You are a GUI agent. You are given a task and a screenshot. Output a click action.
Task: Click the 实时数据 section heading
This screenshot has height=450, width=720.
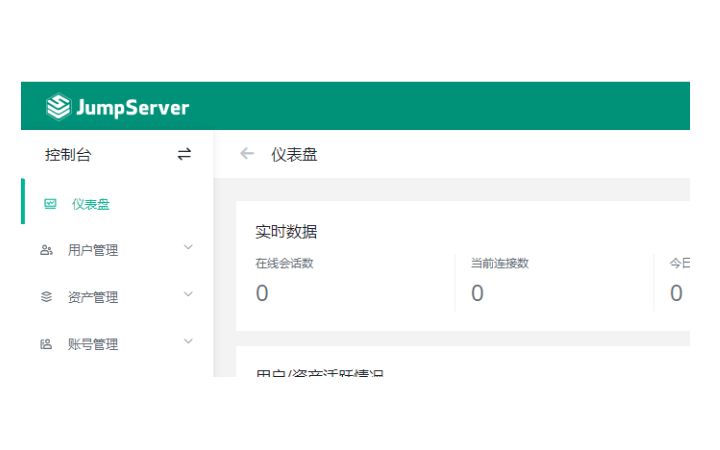[286, 231]
